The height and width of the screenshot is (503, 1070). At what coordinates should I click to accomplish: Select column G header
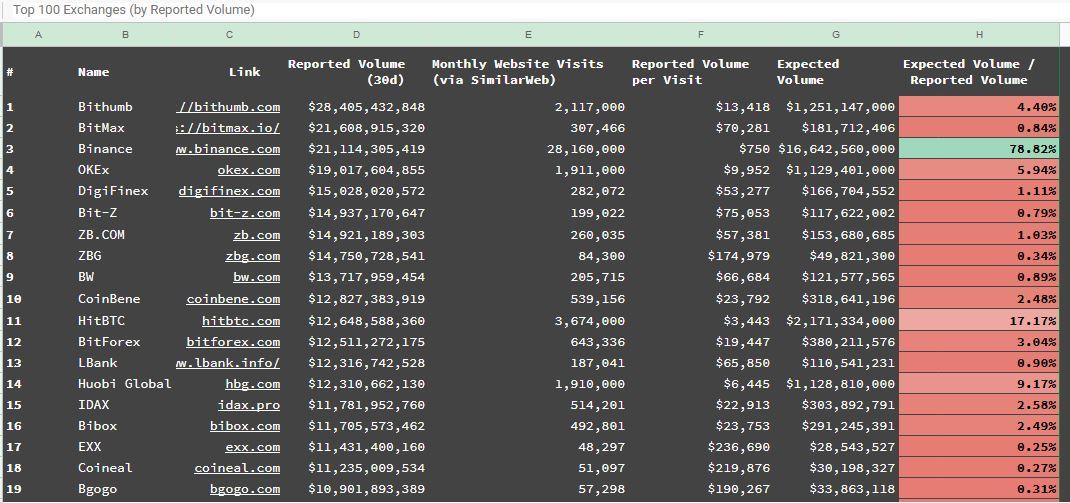pos(836,35)
